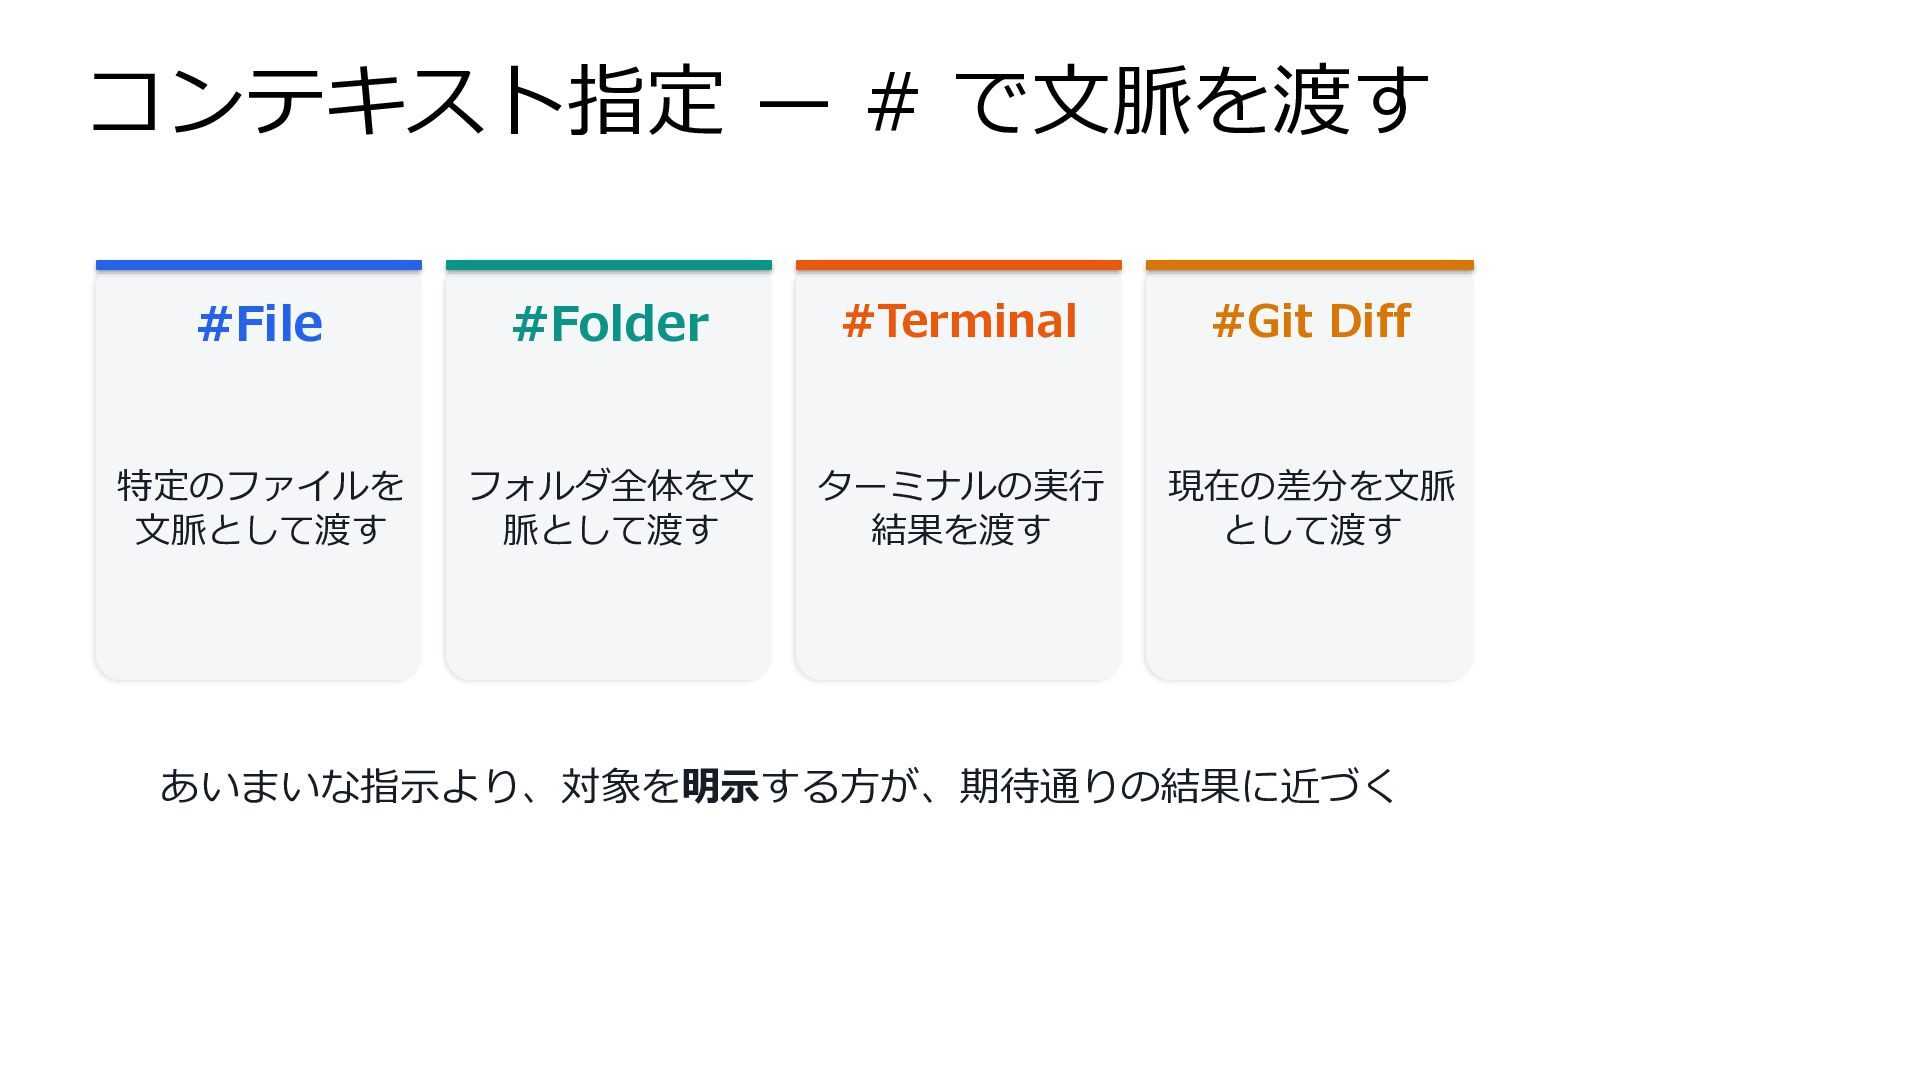Image resolution: width=1920 pixels, height=1080 pixels.
Task: Click the teal bar above #Folder
Action: tap(609, 265)
